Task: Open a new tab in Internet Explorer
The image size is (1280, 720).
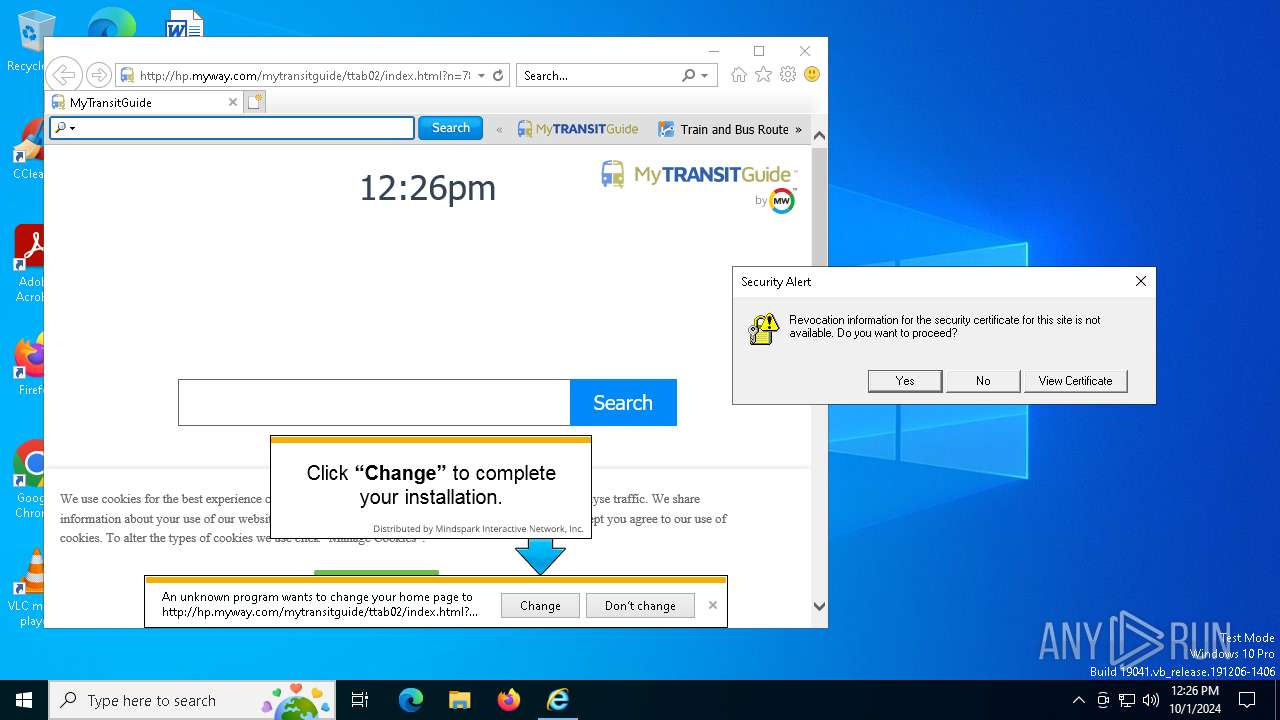Action: tap(255, 102)
